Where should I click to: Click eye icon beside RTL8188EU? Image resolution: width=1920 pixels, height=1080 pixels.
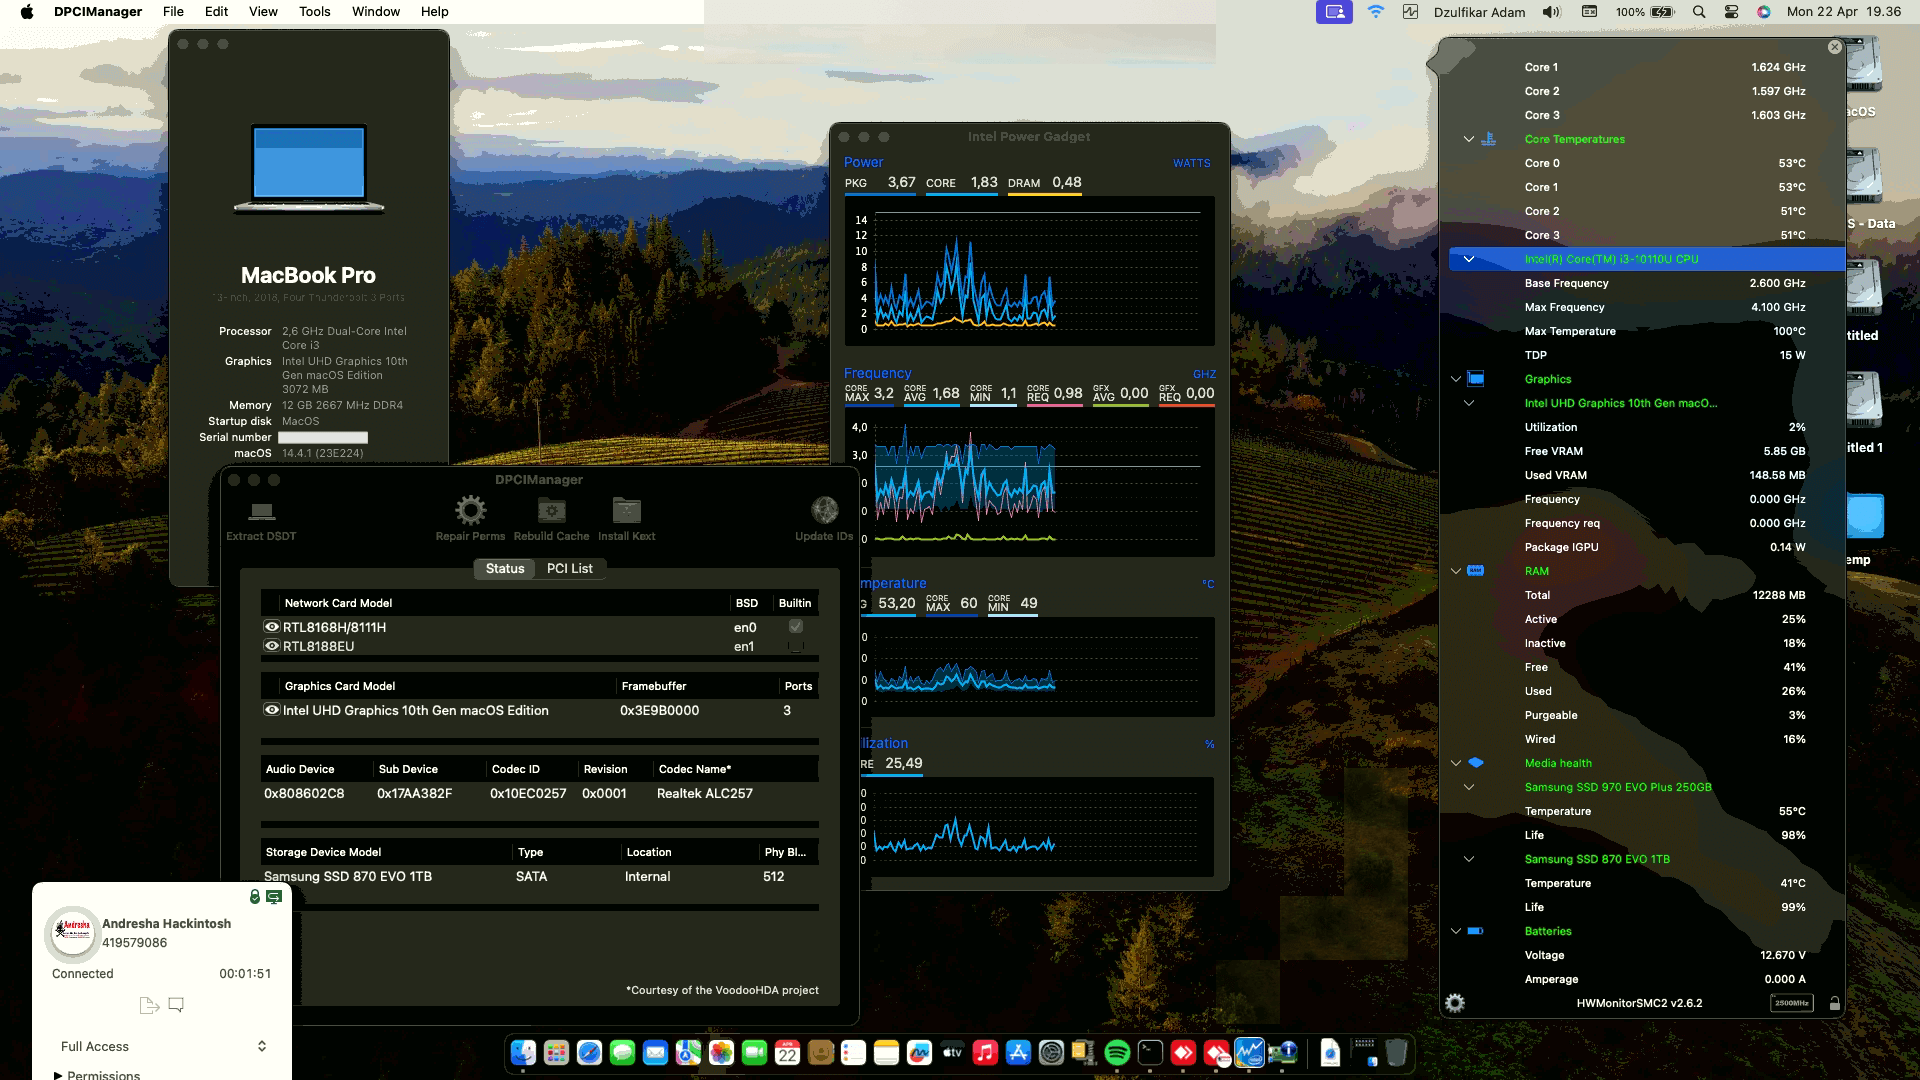pyautogui.click(x=271, y=646)
